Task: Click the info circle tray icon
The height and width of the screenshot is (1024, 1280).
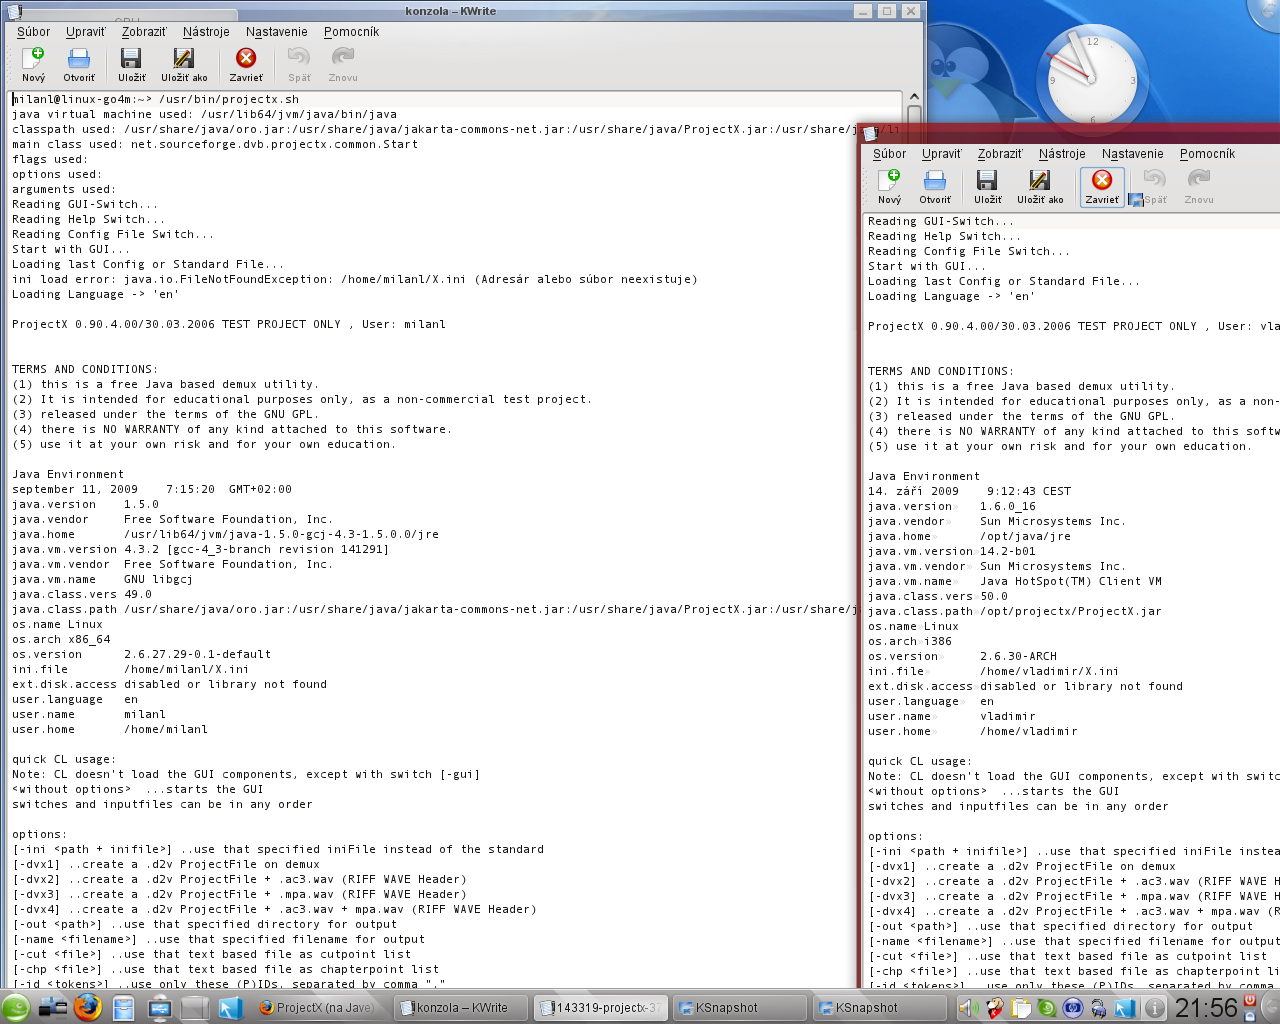Action: point(1155,1008)
